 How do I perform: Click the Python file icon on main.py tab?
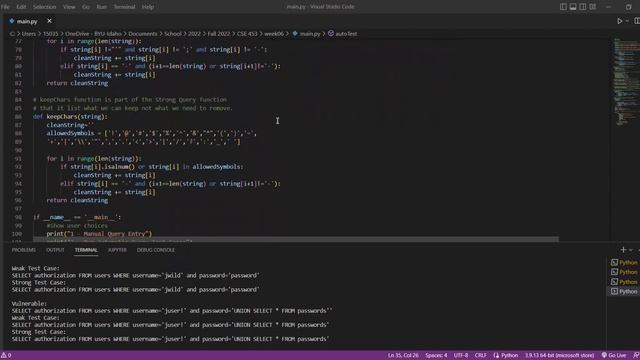tap(11, 21)
